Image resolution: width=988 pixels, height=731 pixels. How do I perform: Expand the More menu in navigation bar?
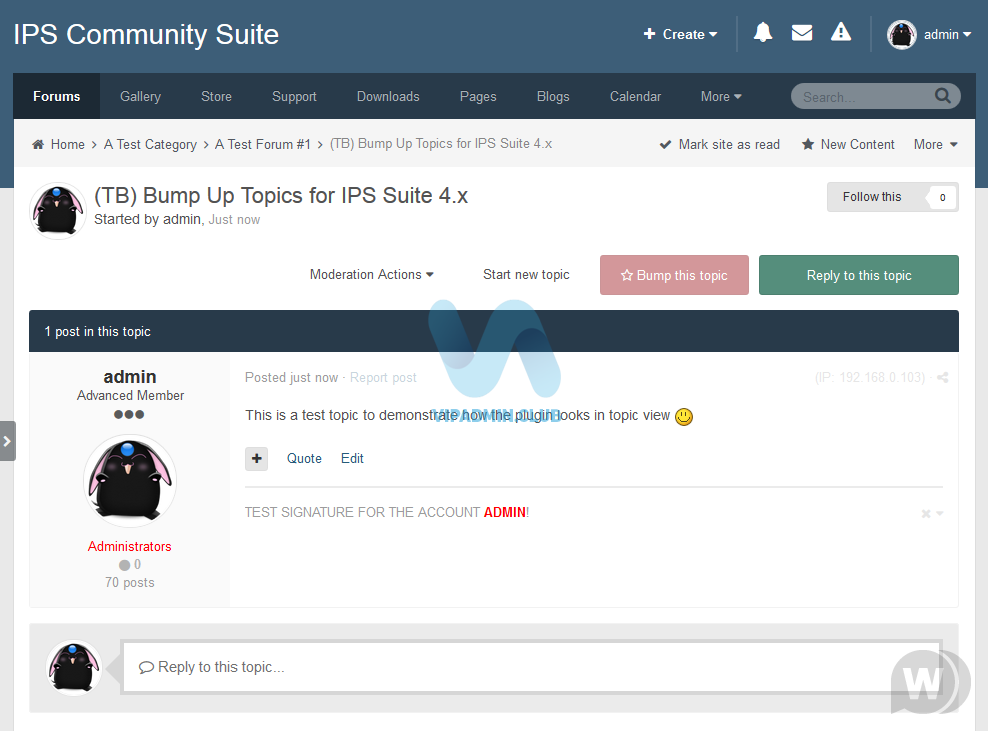[721, 96]
